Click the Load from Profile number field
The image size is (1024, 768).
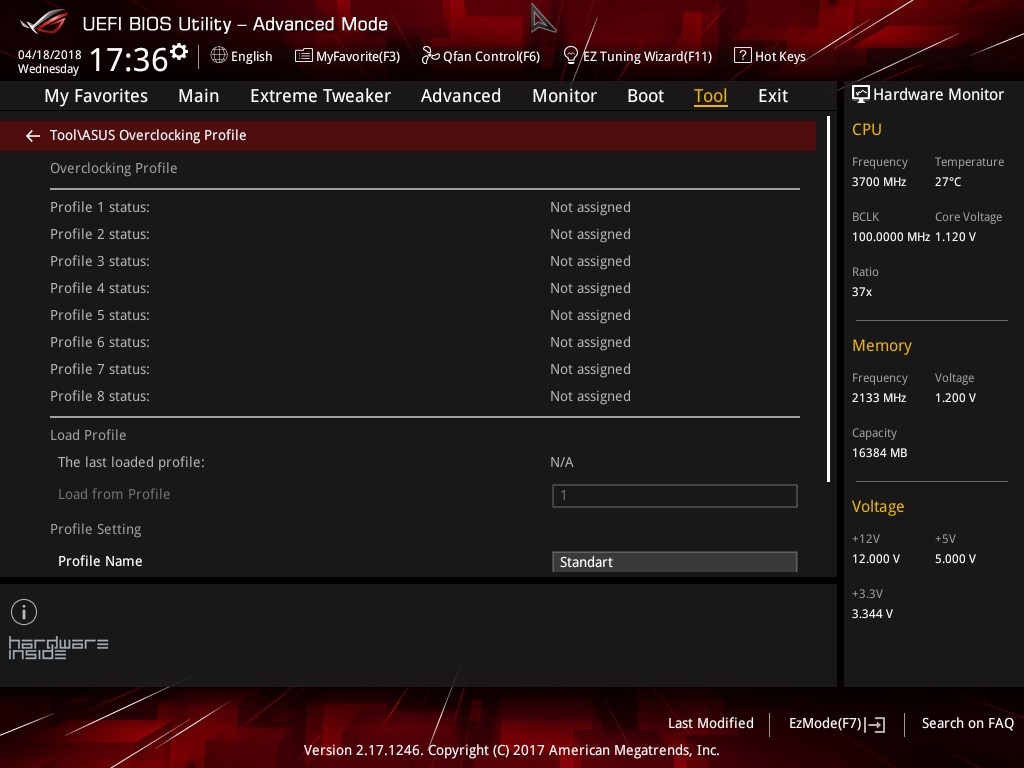675,496
